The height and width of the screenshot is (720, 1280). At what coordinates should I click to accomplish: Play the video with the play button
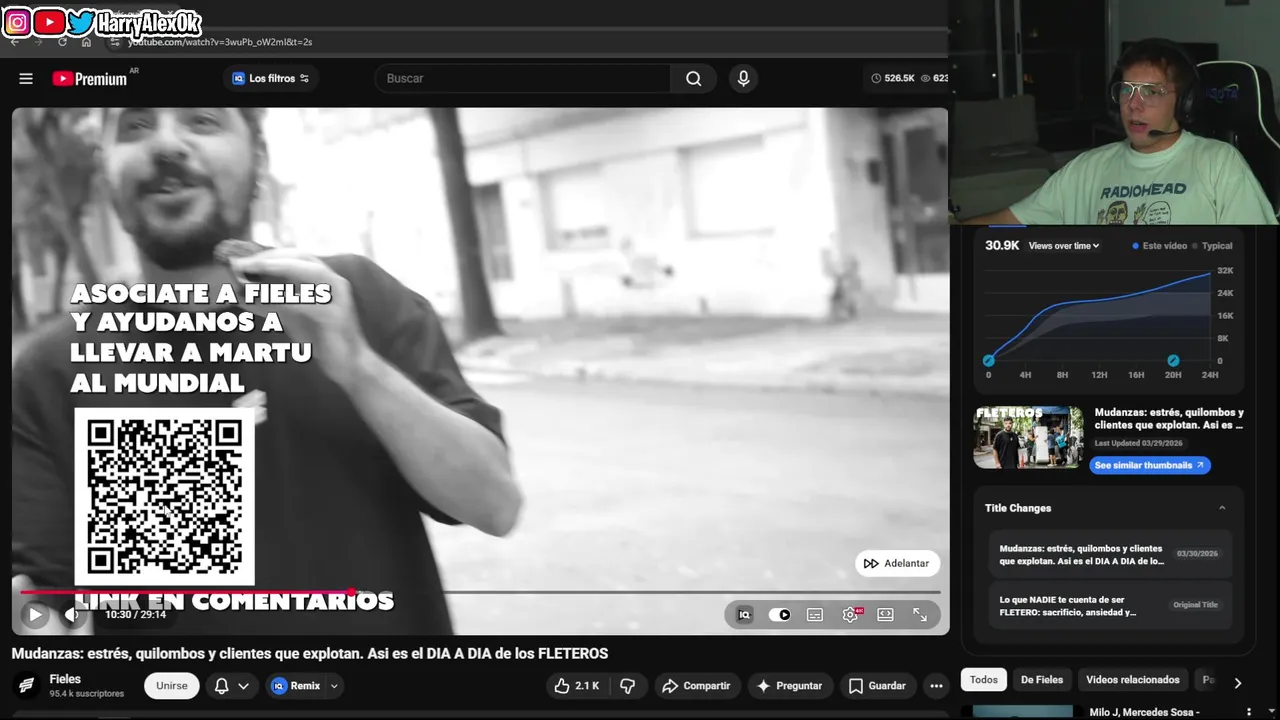point(35,615)
